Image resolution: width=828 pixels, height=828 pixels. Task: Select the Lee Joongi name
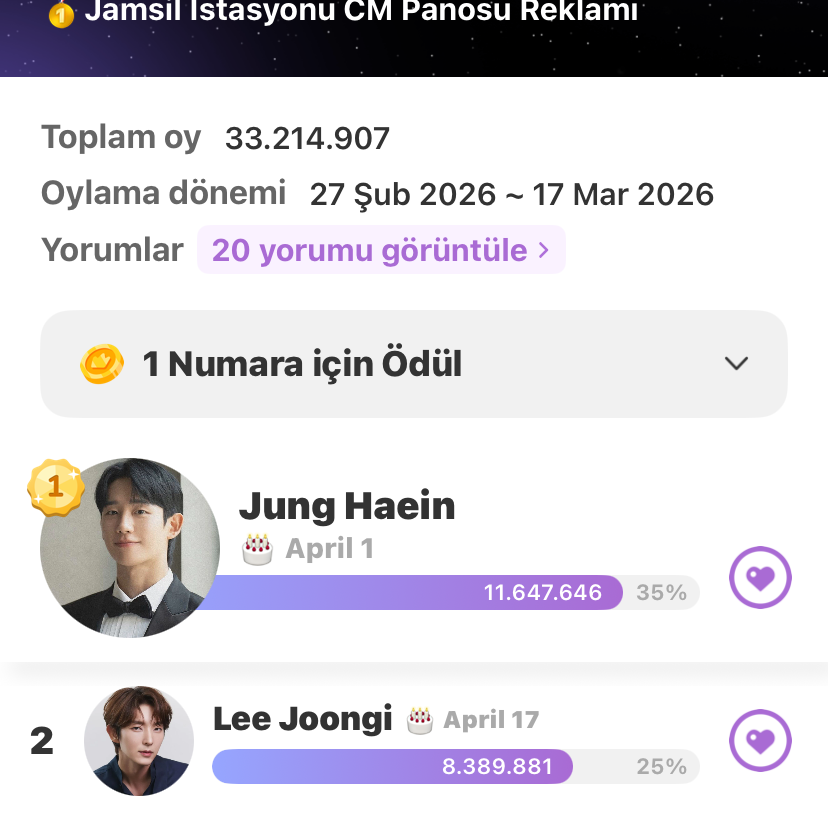tap(302, 718)
